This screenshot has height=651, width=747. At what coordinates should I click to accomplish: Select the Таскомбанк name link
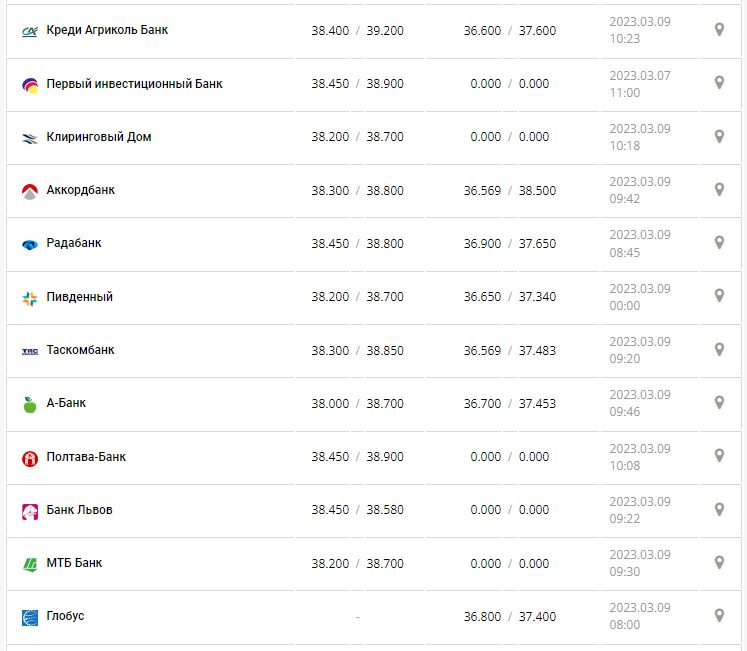[x=81, y=350]
